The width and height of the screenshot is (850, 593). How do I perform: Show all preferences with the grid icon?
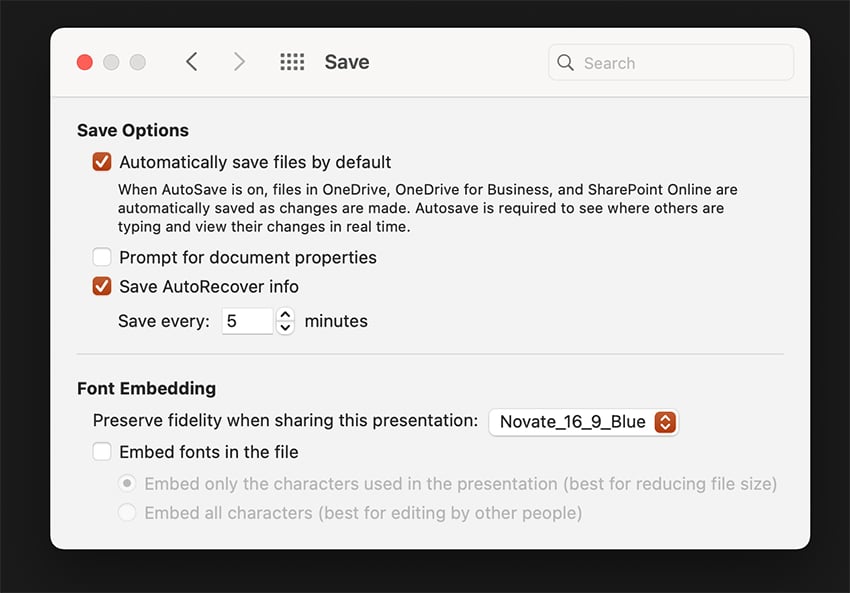tap(292, 62)
